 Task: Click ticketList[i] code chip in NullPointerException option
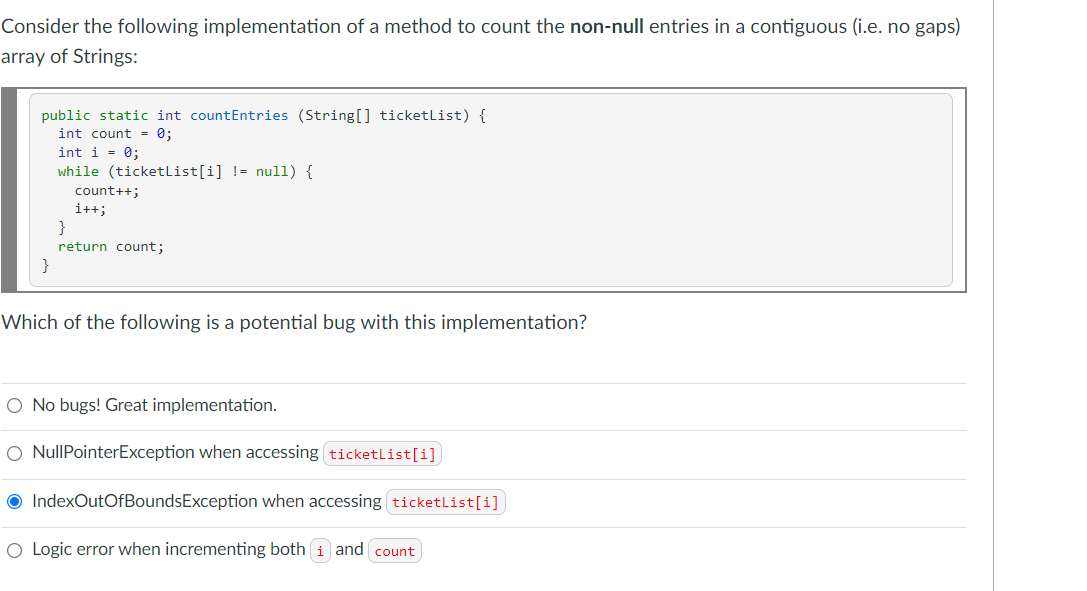tap(382, 454)
